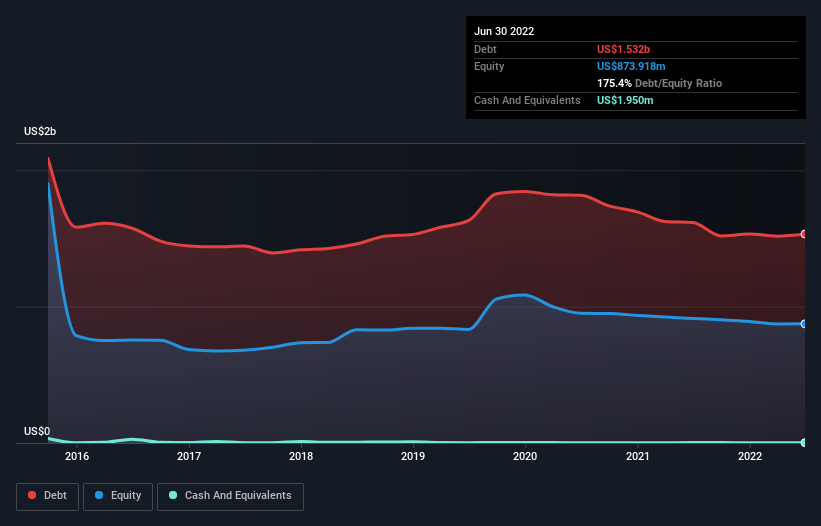The width and height of the screenshot is (821, 526).
Task: Select the red Debt endpoint marker
Action: pos(804,234)
